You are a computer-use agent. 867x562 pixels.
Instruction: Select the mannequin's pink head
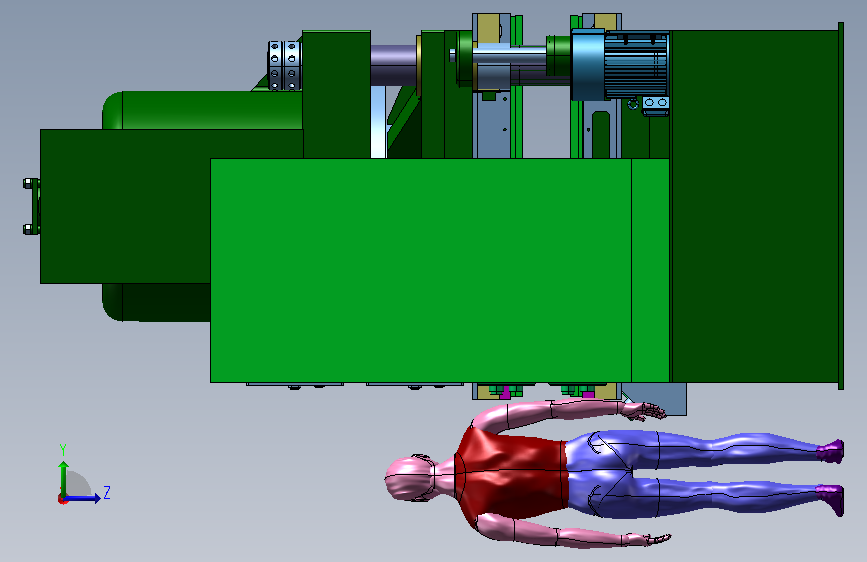coord(409,478)
